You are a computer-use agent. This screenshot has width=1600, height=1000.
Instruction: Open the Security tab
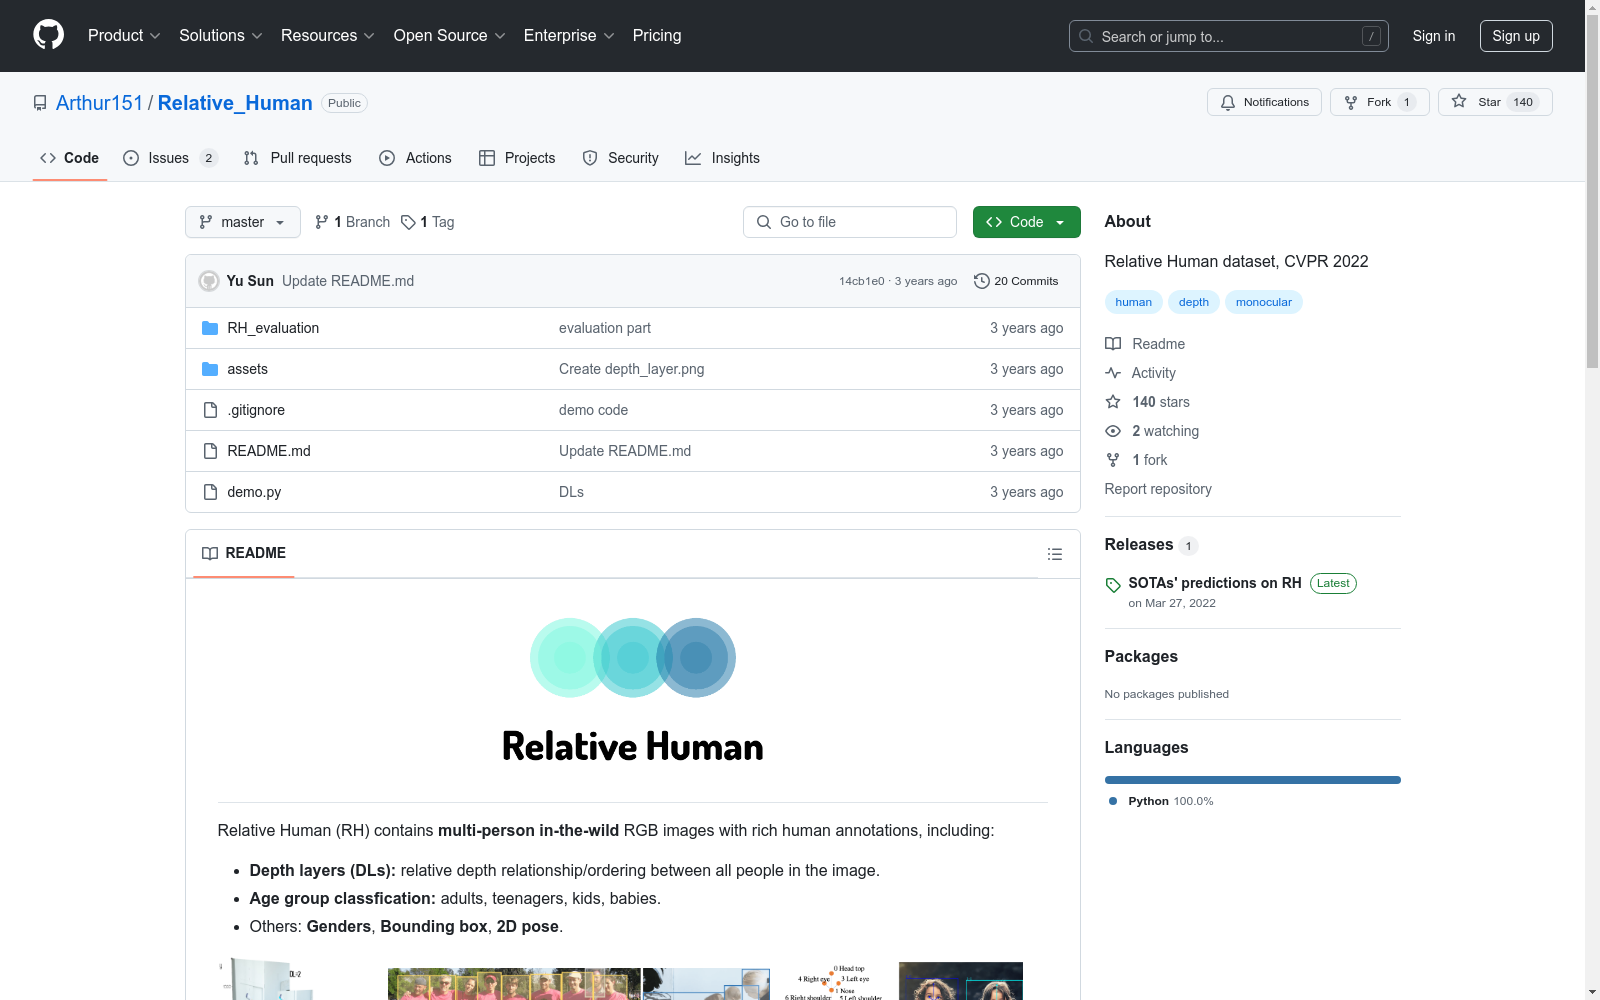621,158
